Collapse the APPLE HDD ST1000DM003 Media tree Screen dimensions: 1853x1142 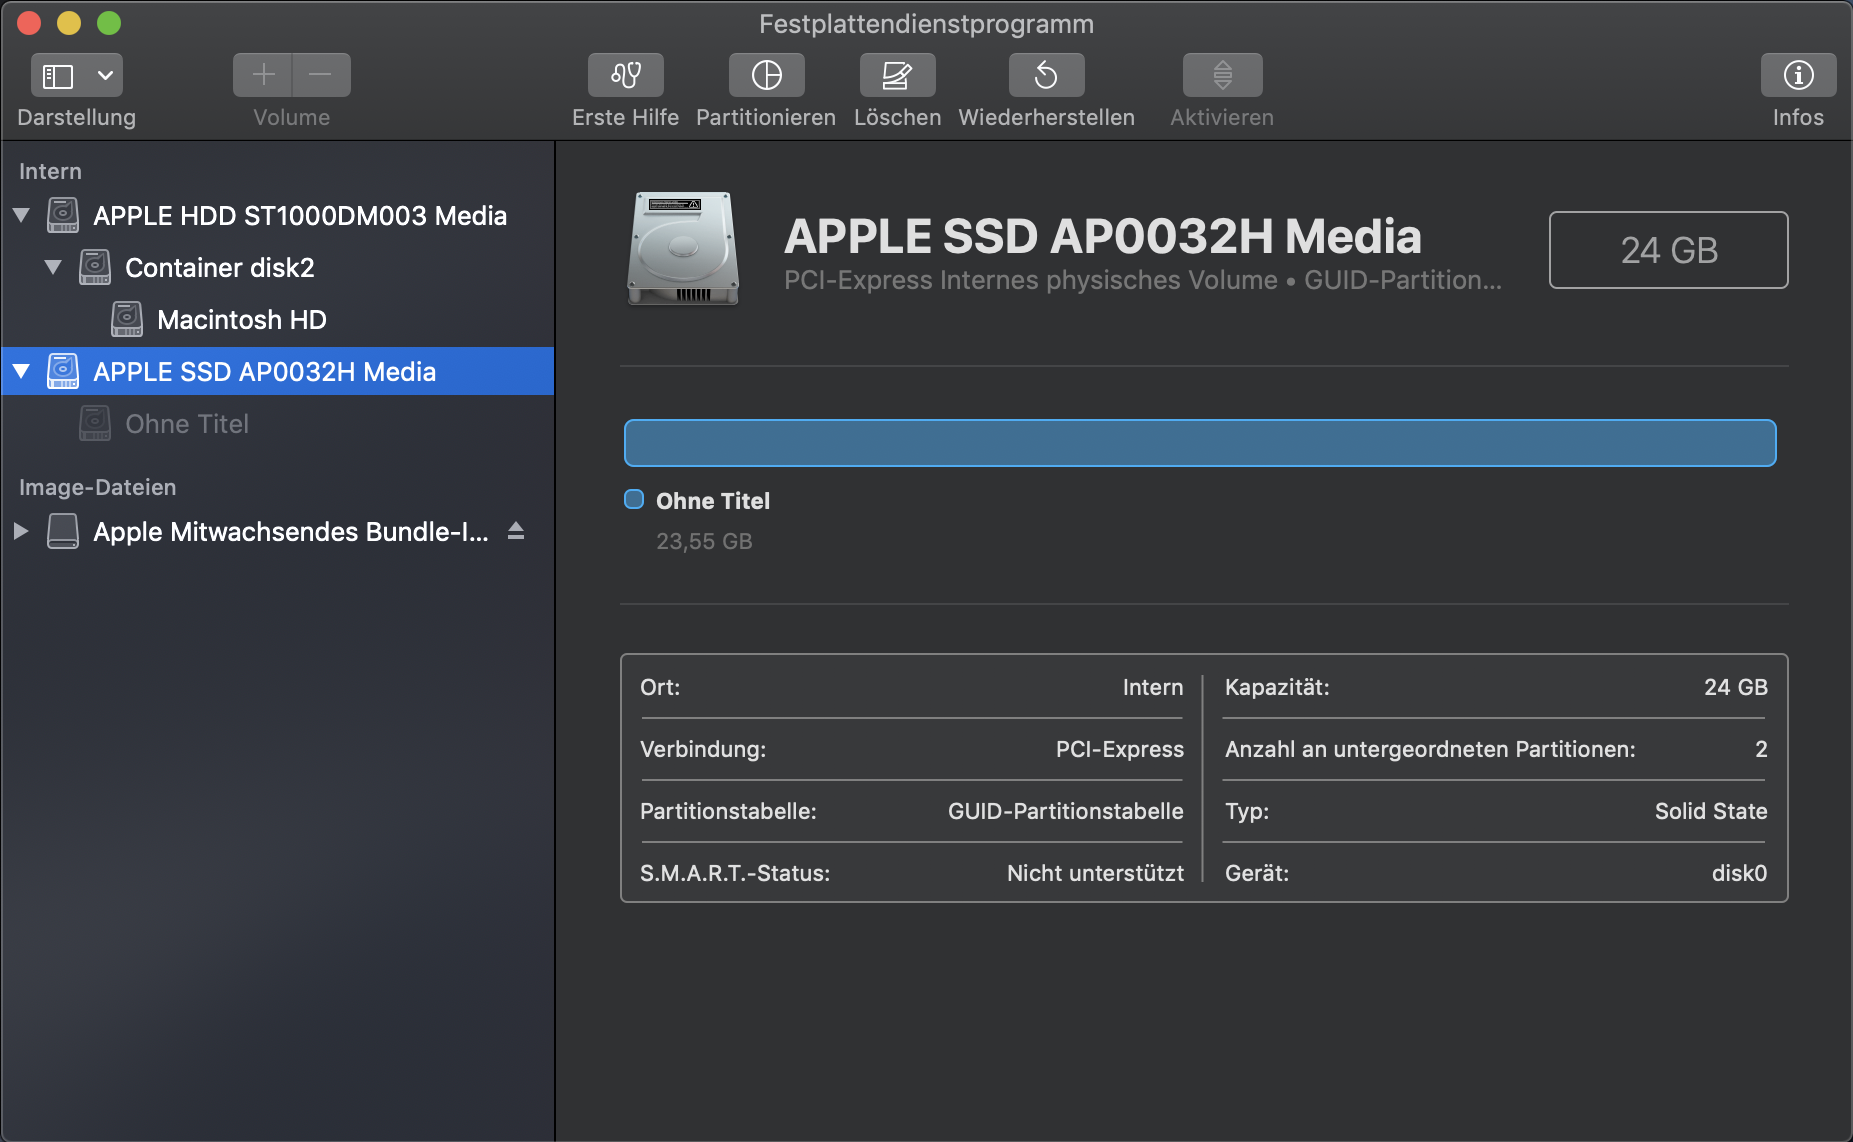click(x=21, y=216)
